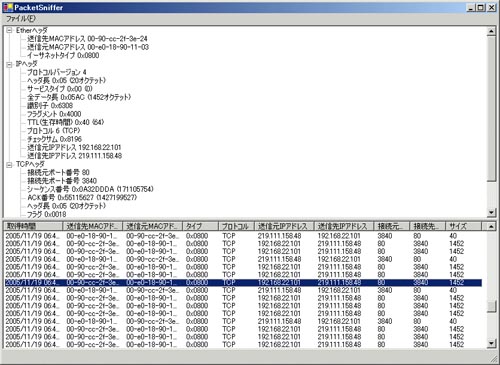Sort by 接続先 column header

[428, 226]
